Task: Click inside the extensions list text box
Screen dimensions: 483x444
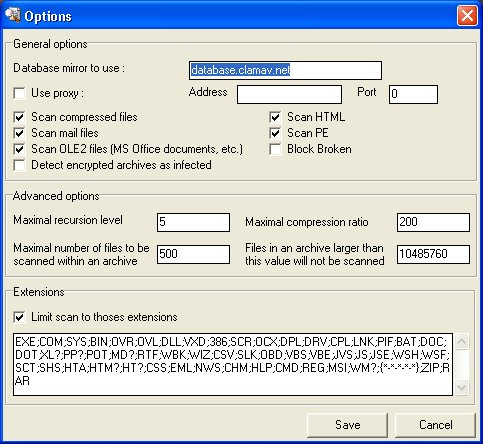Action: (233, 364)
